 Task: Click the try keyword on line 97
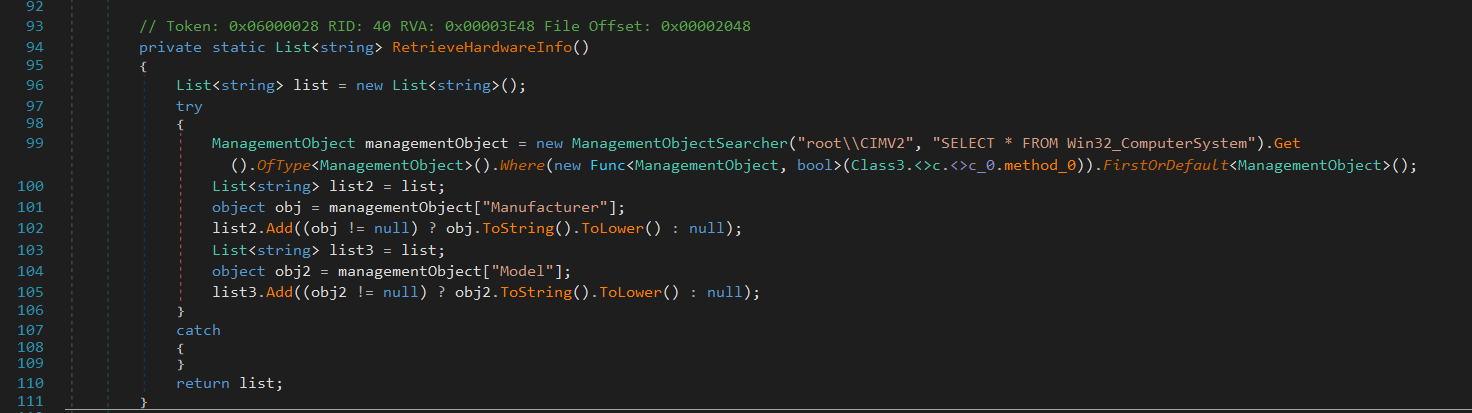pyautogui.click(x=189, y=105)
